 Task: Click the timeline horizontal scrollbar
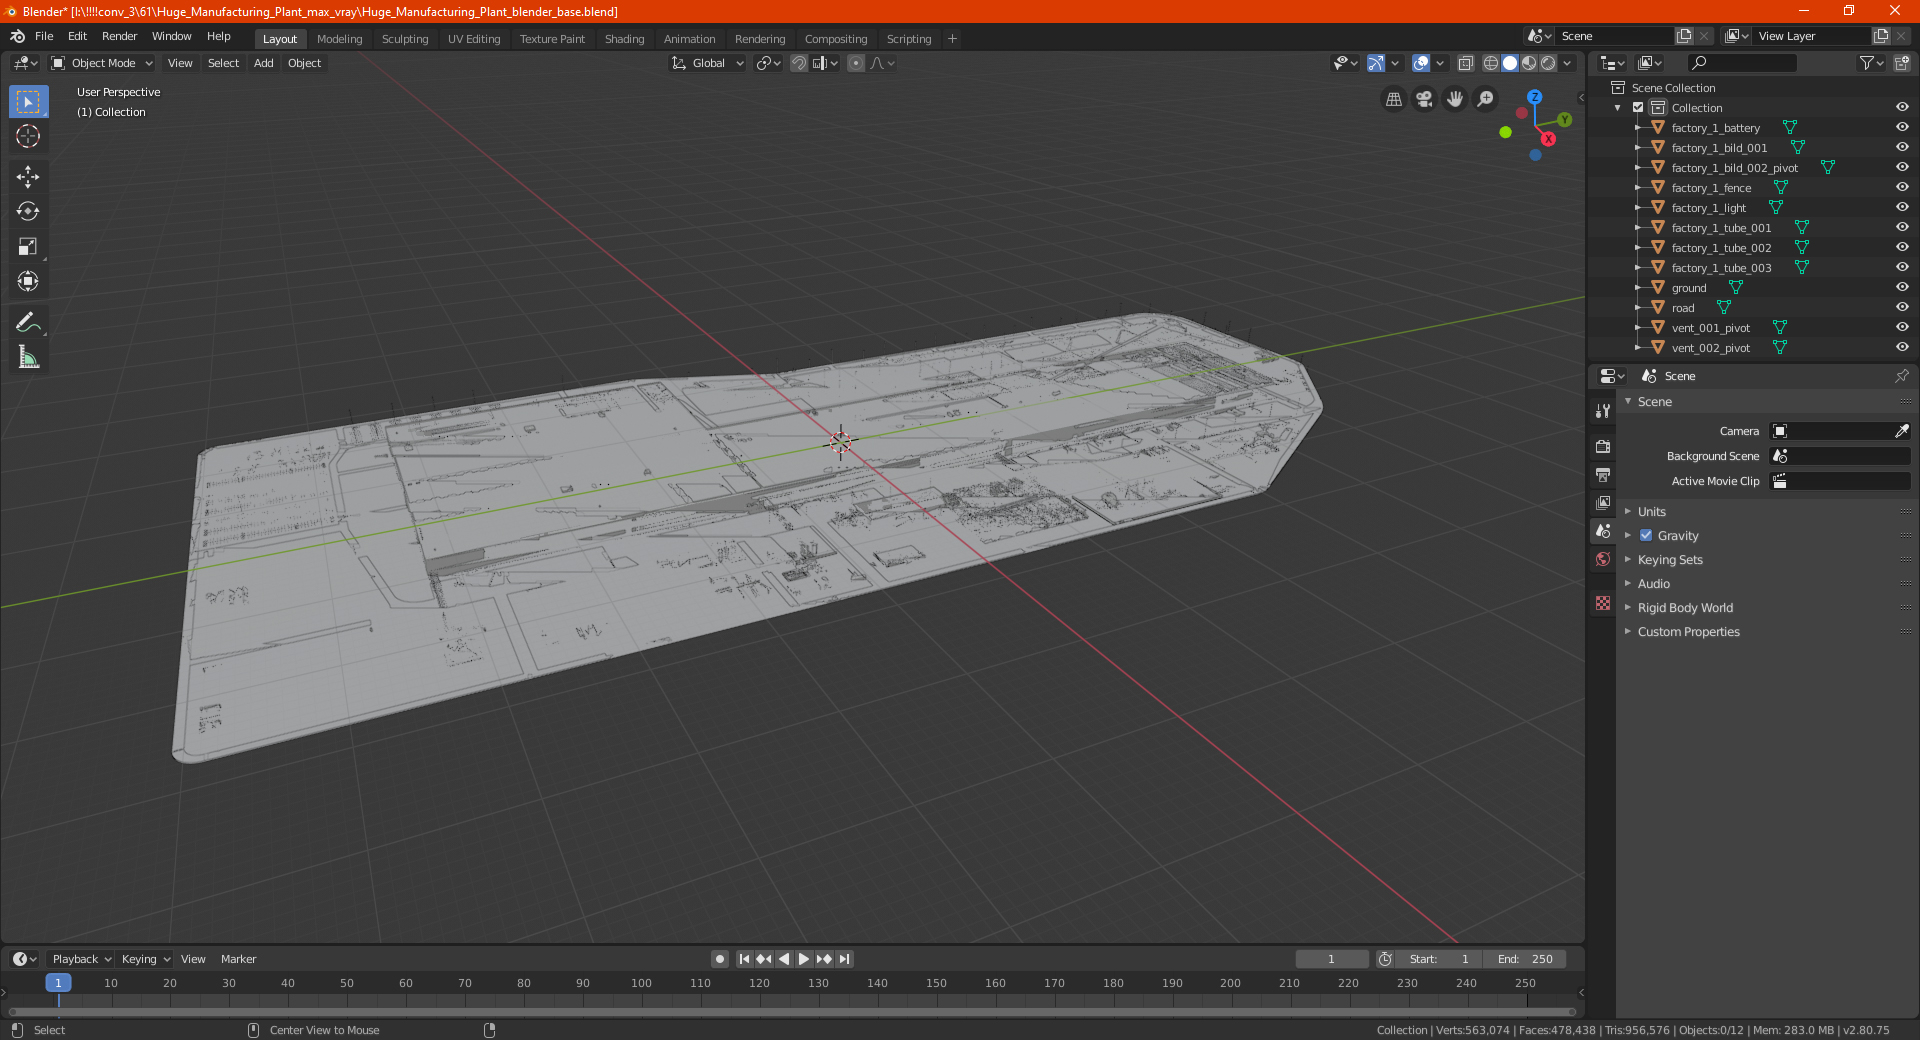pyautogui.click(x=792, y=1012)
